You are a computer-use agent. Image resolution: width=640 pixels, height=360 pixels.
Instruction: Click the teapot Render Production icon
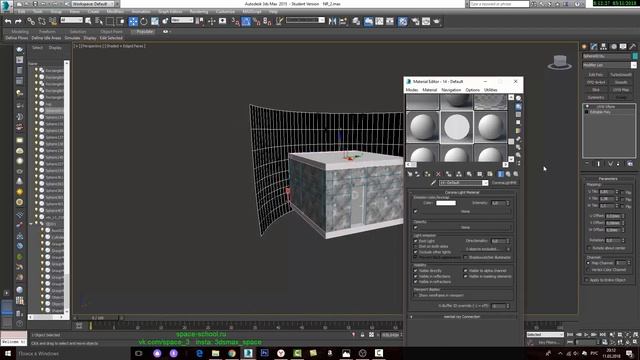pyautogui.click(x=437, y=21)
